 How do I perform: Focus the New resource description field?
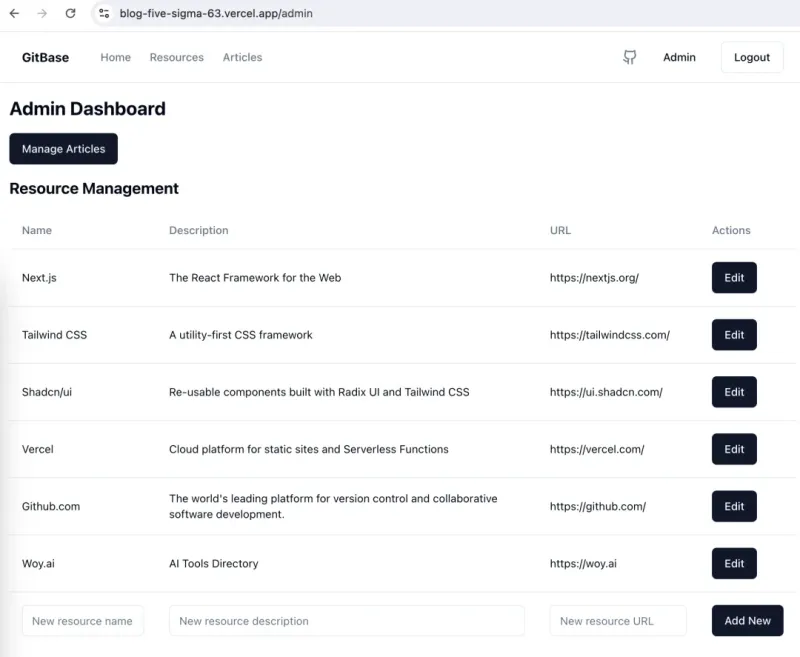(x=346, y=621)
